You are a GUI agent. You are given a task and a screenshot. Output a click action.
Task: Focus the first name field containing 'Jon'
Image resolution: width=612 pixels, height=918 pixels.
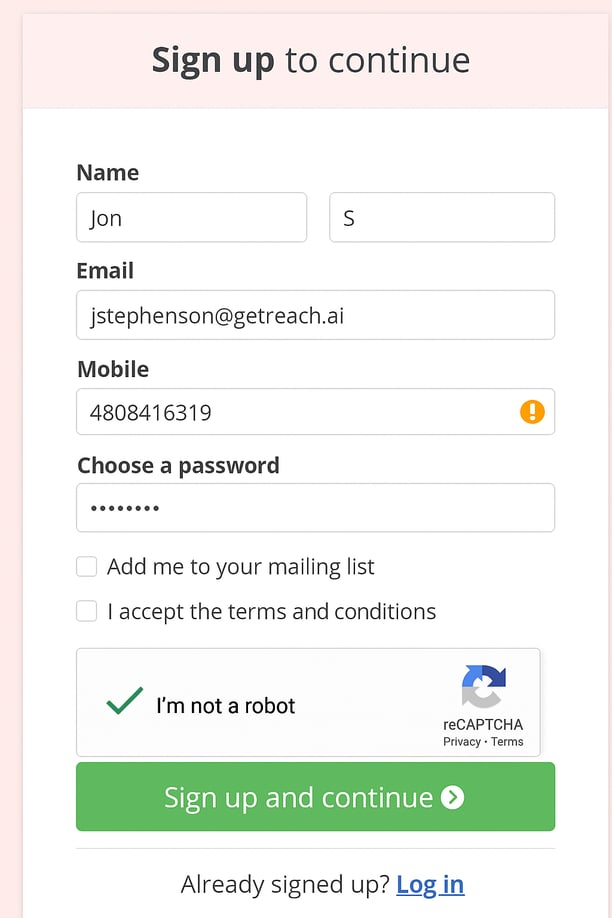click(x=191, y=217)
